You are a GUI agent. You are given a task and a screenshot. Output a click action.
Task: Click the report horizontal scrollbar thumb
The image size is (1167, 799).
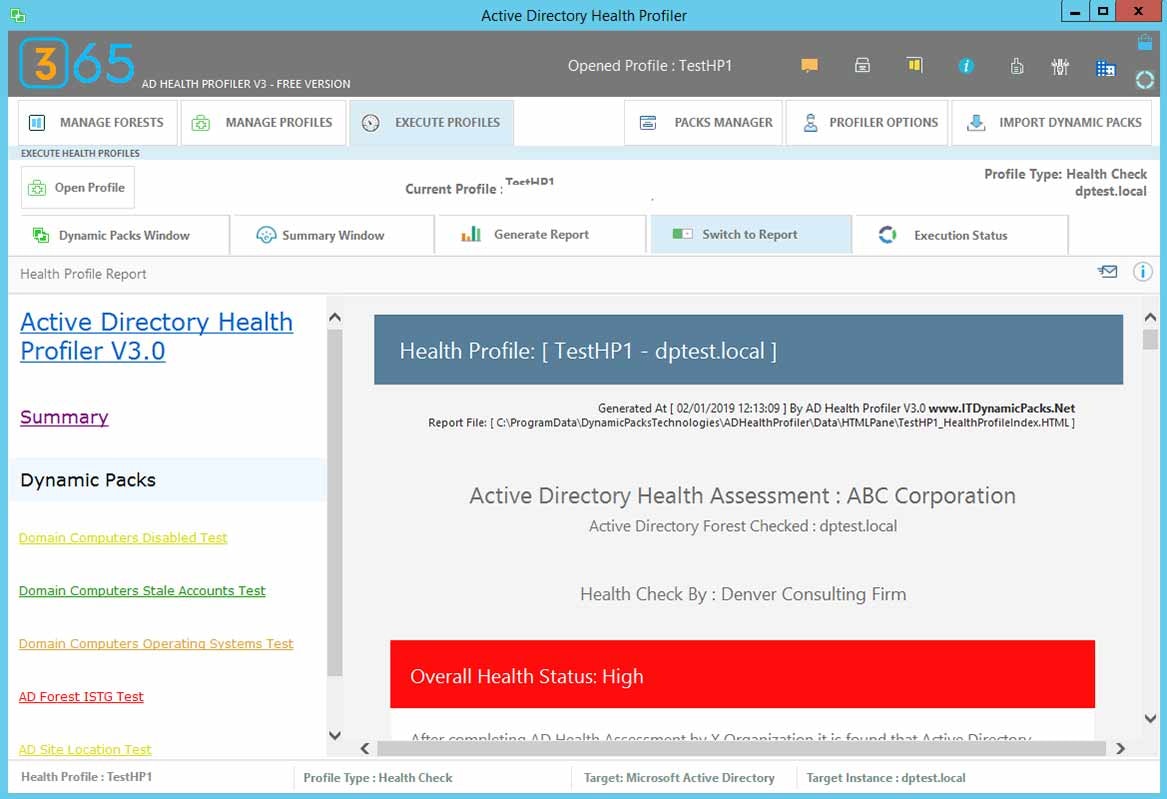(741, 748)
